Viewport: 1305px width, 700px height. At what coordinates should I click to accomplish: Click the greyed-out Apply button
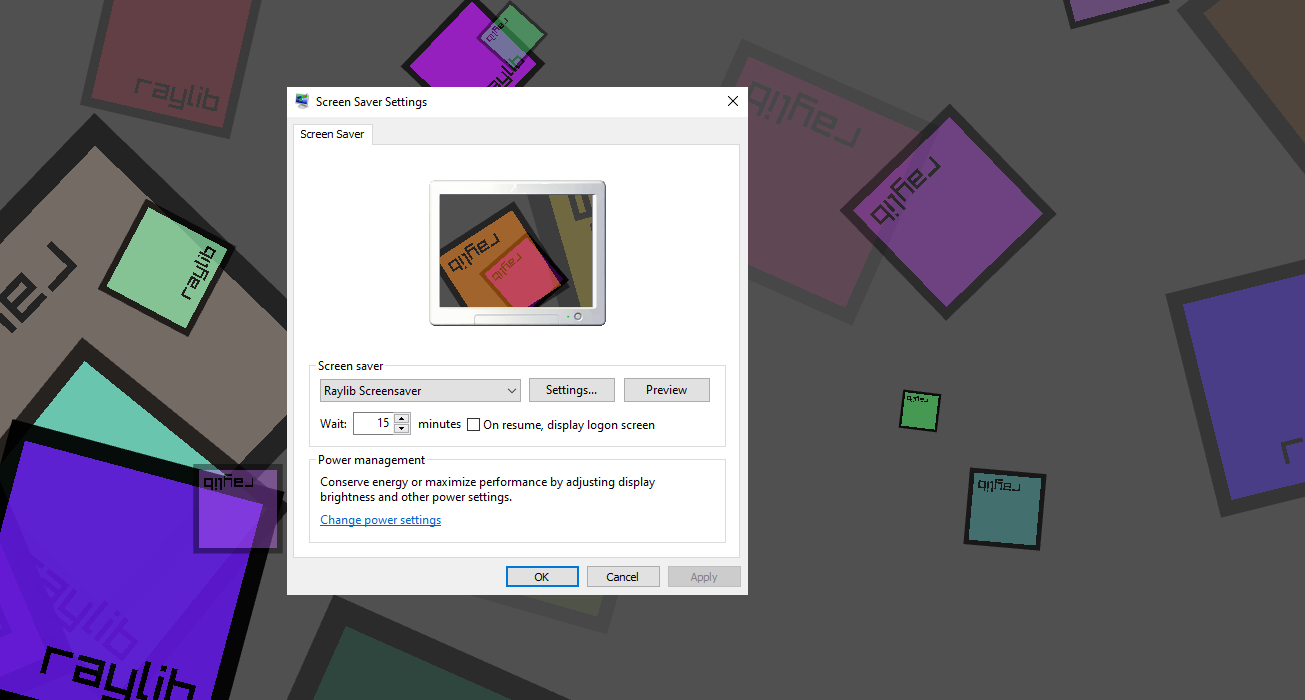704,577
